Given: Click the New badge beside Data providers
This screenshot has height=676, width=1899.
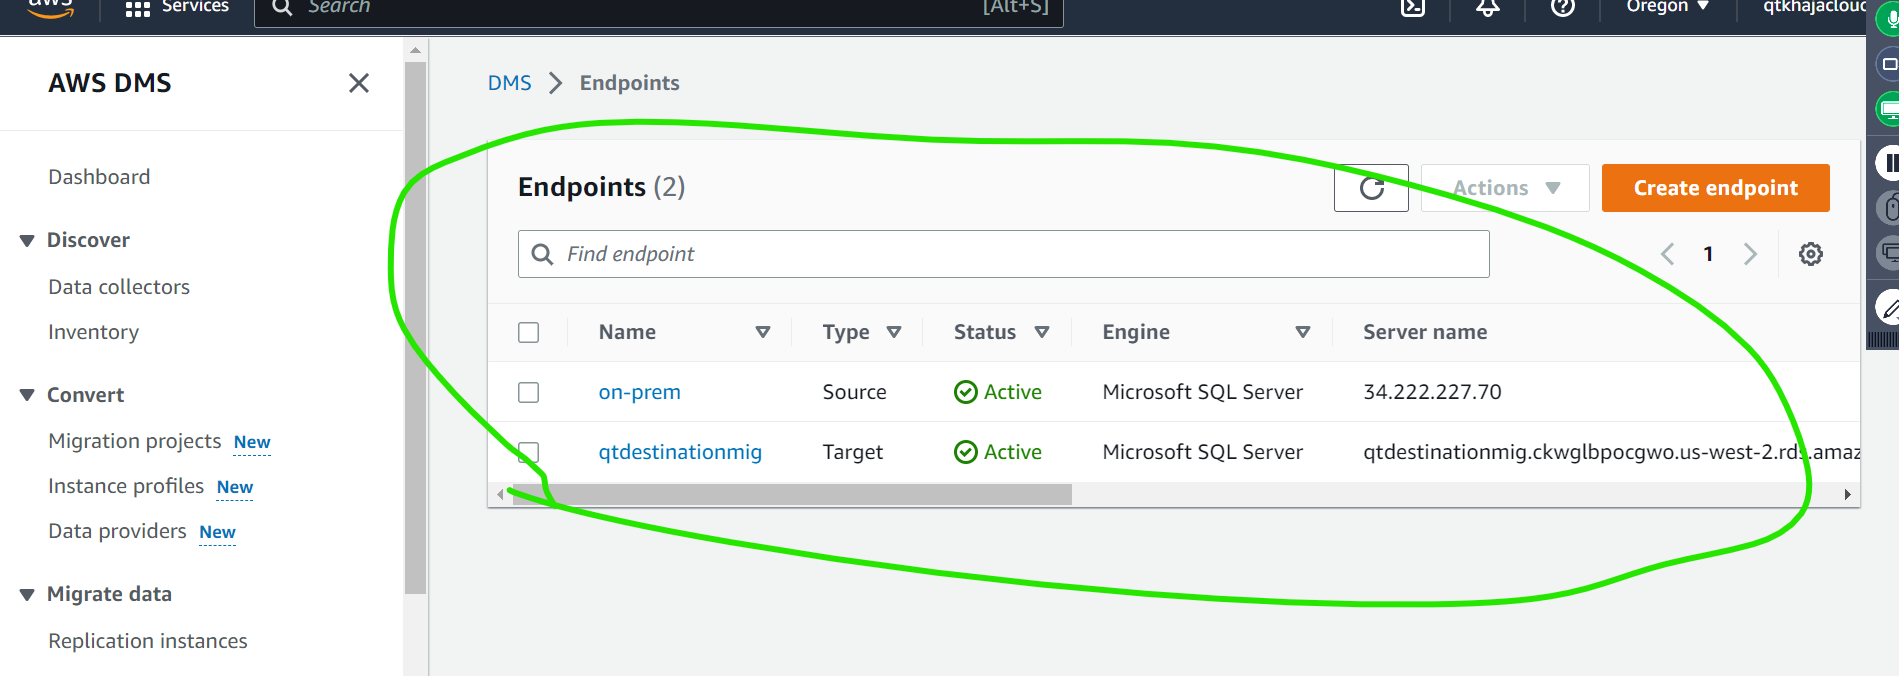Looking at the screenshot, I should click(217, 532).
